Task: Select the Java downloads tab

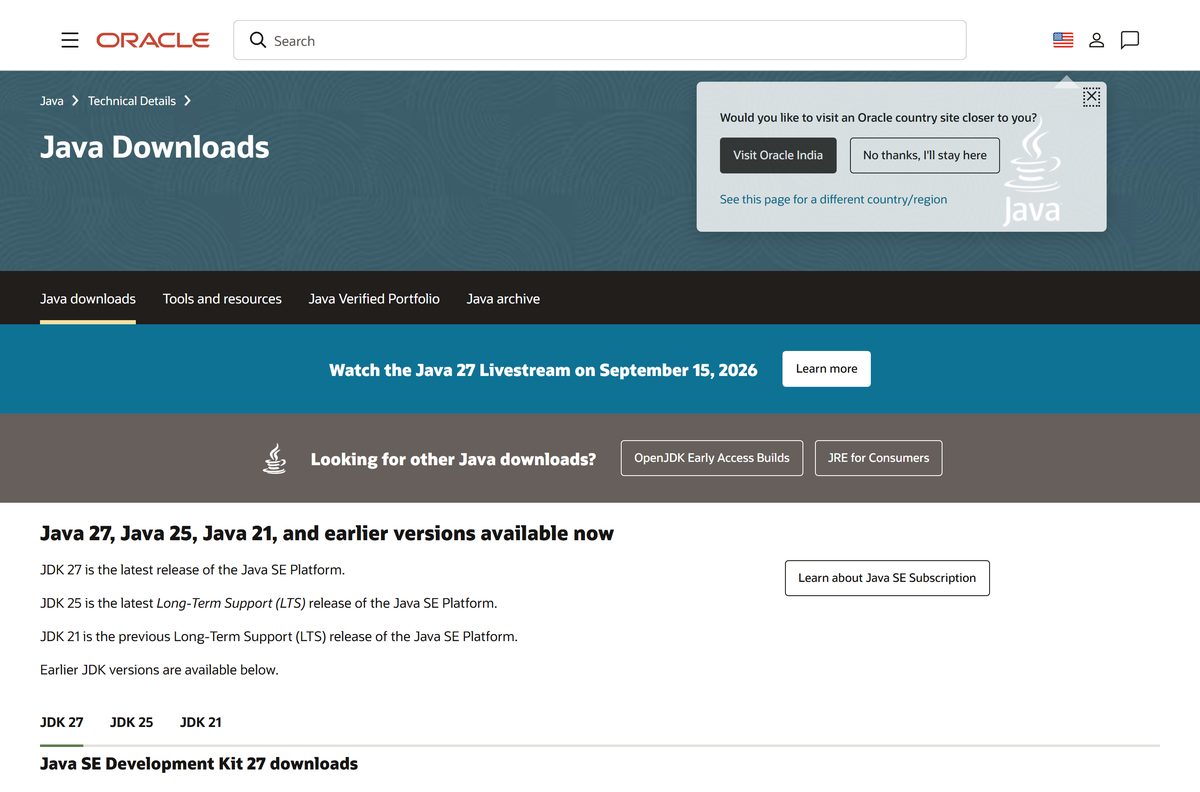Action: (x=88, y=299)
